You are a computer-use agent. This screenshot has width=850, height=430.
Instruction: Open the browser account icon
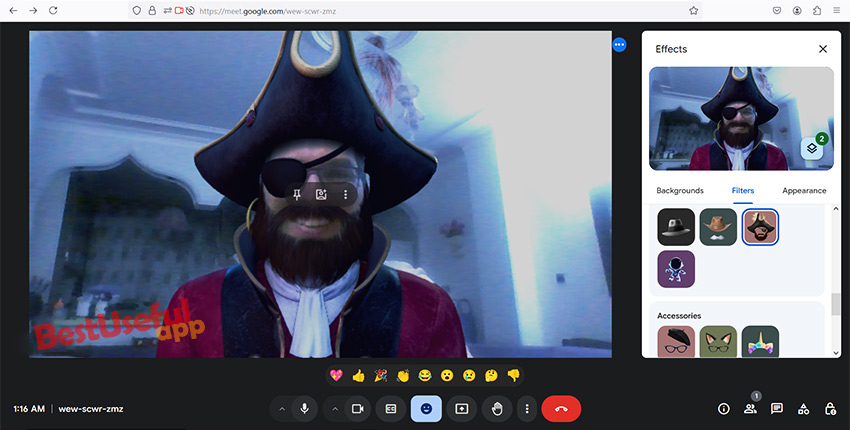tap(797, 10)
